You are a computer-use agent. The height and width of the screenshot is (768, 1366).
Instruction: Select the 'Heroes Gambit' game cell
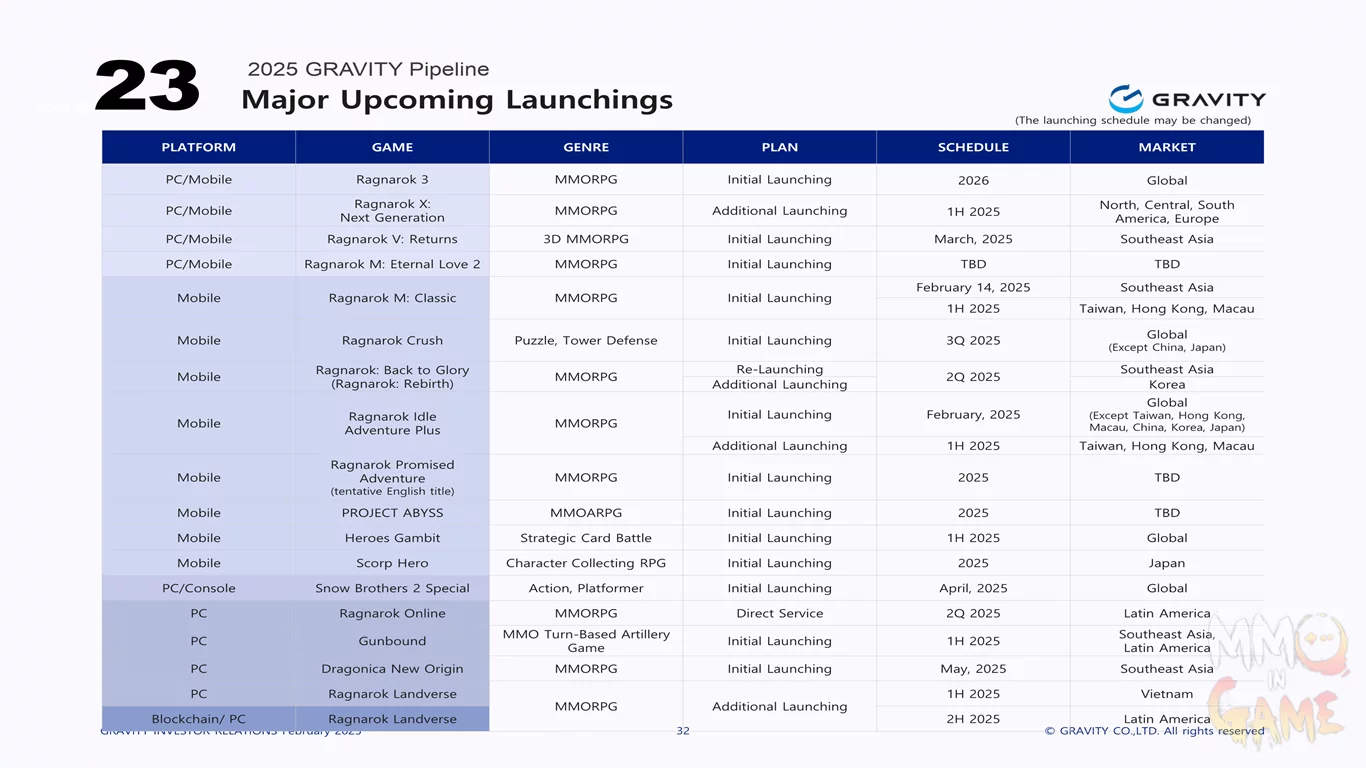pos(392,538)
